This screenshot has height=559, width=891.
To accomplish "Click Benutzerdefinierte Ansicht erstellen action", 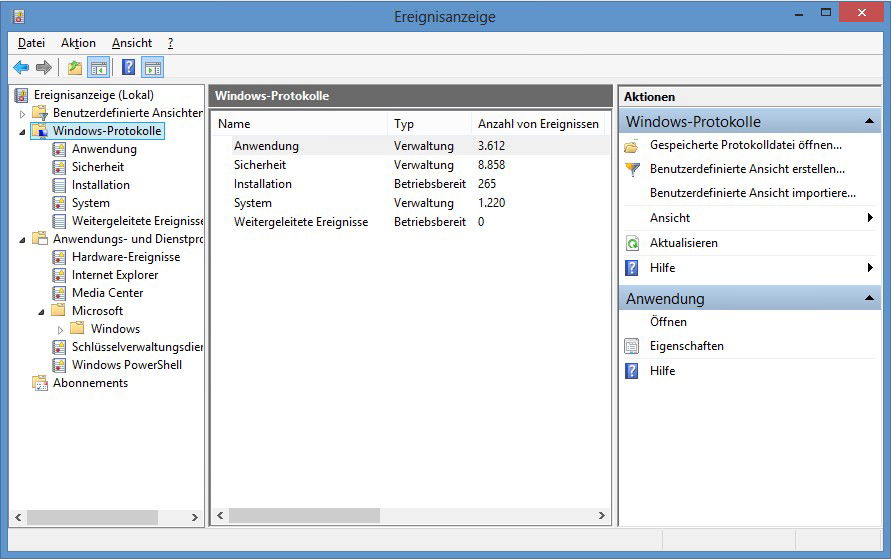I will [x=747, y=169].
